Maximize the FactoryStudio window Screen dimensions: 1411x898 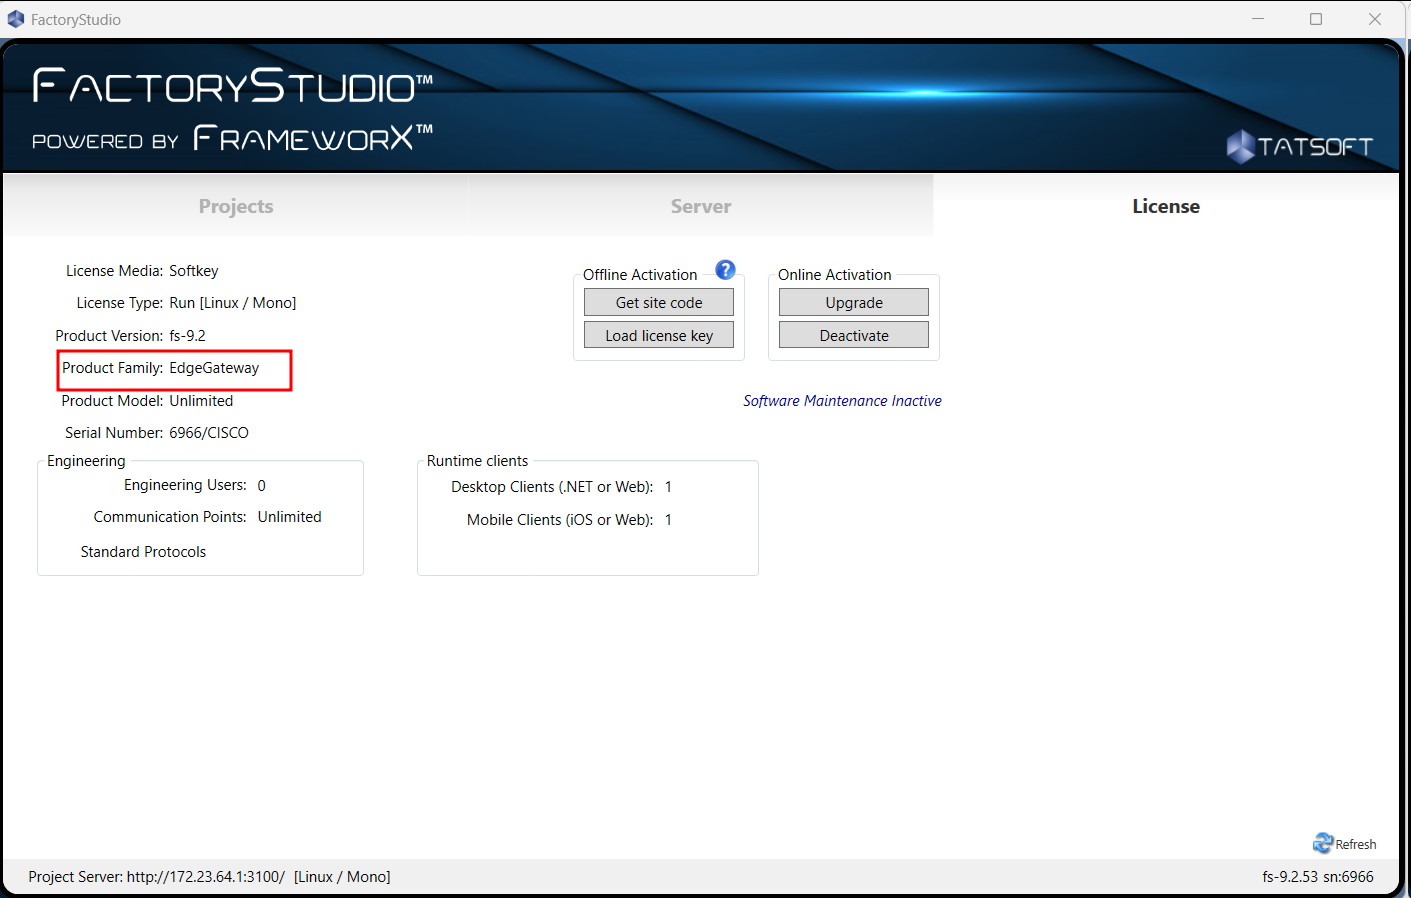pos(1316,19)
